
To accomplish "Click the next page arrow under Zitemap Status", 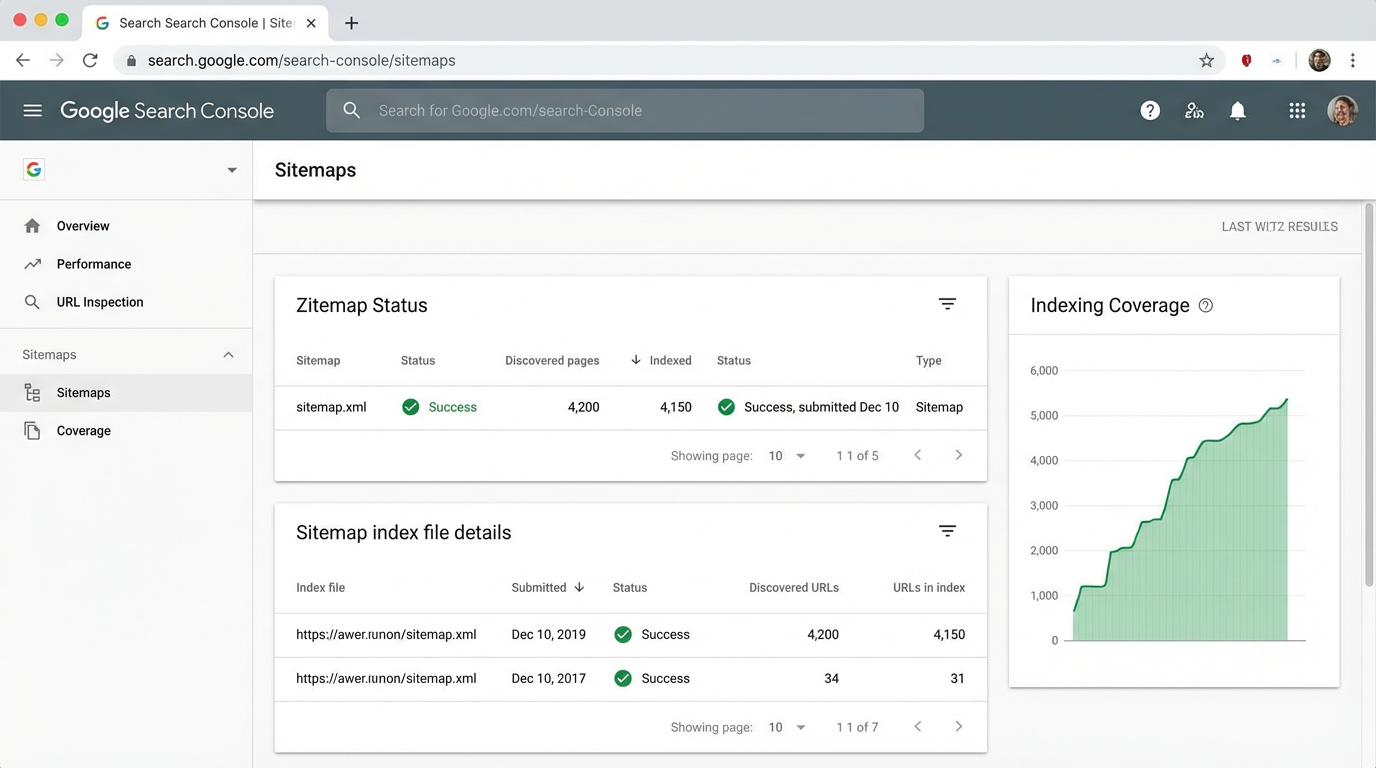I will pos(958,455).
